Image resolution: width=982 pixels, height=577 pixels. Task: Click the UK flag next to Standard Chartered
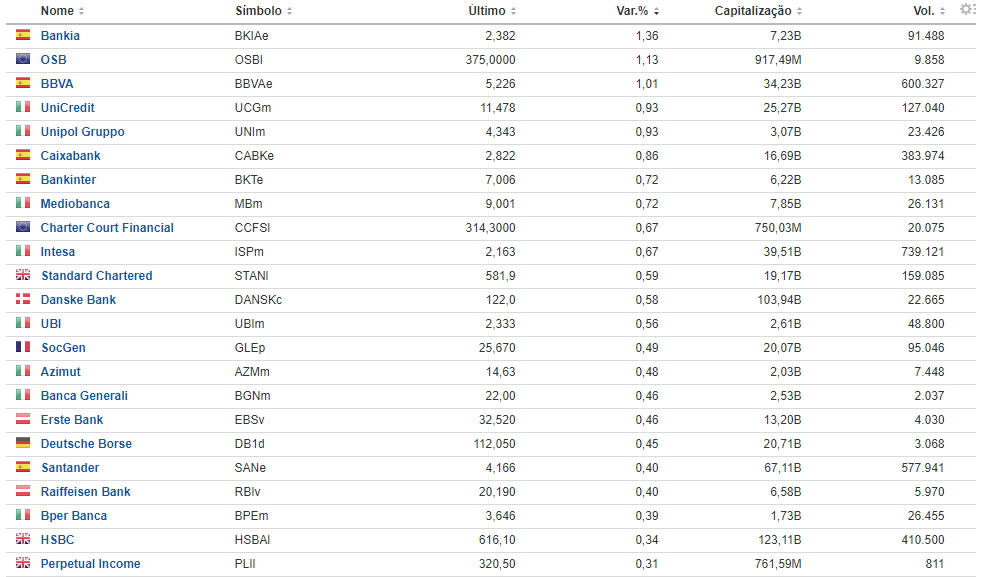click(23, 276)
